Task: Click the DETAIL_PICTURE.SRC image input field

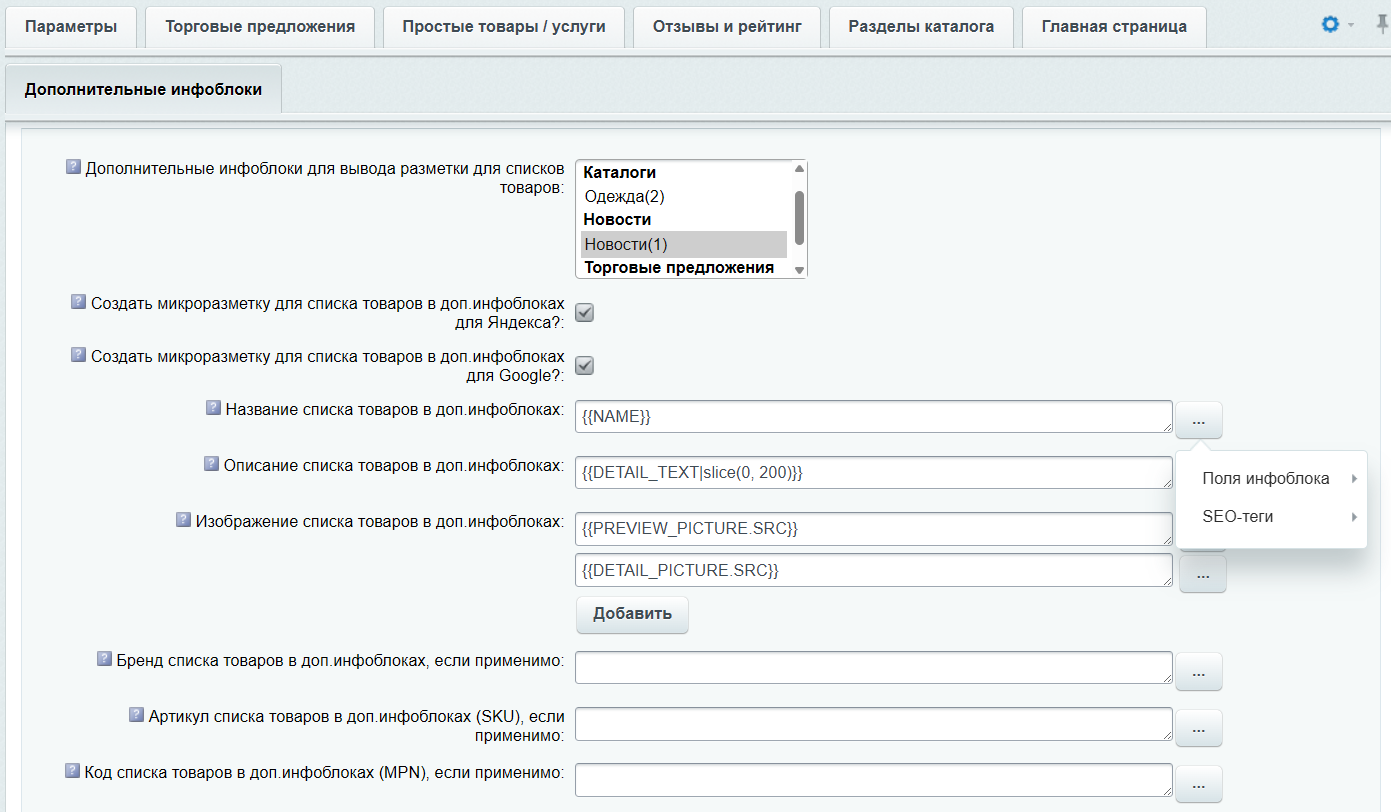Action: click(x=874, y=571)
